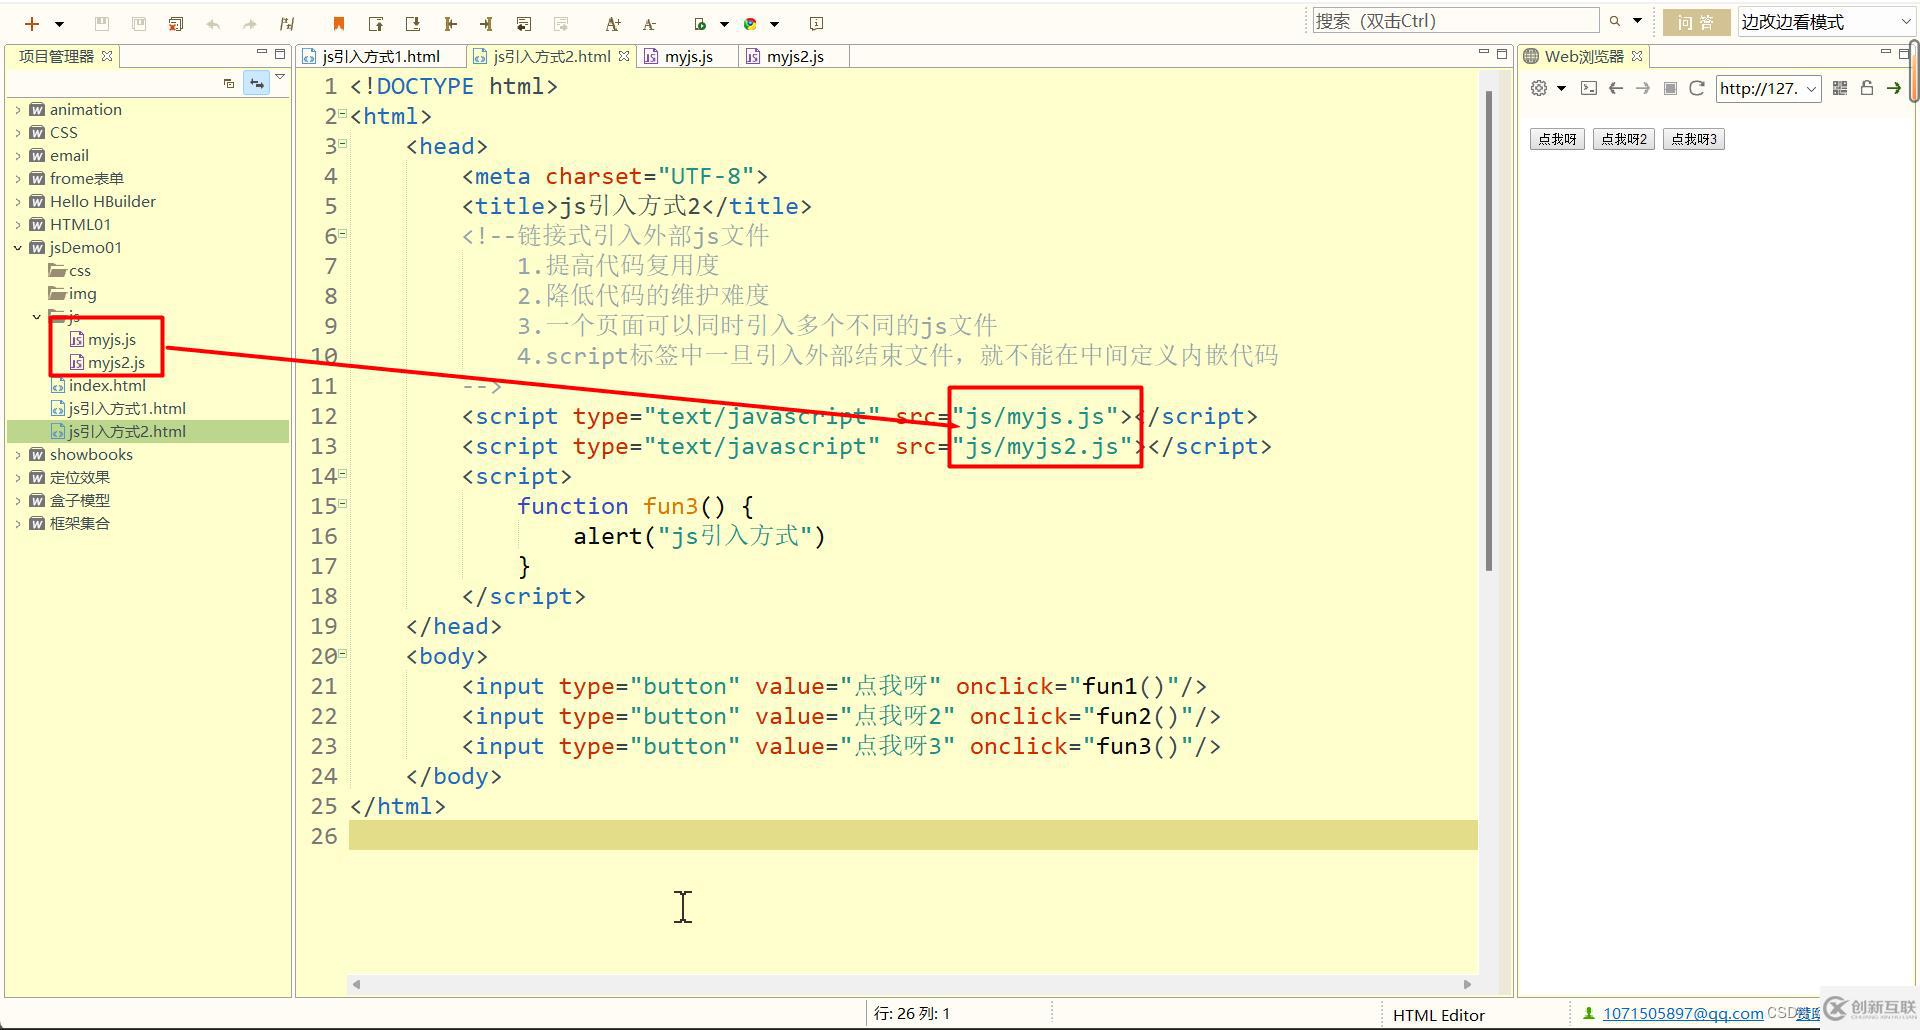The image size is (1920, 1030).
Task: Decrease font size with the A- icon
Action: 649,23
